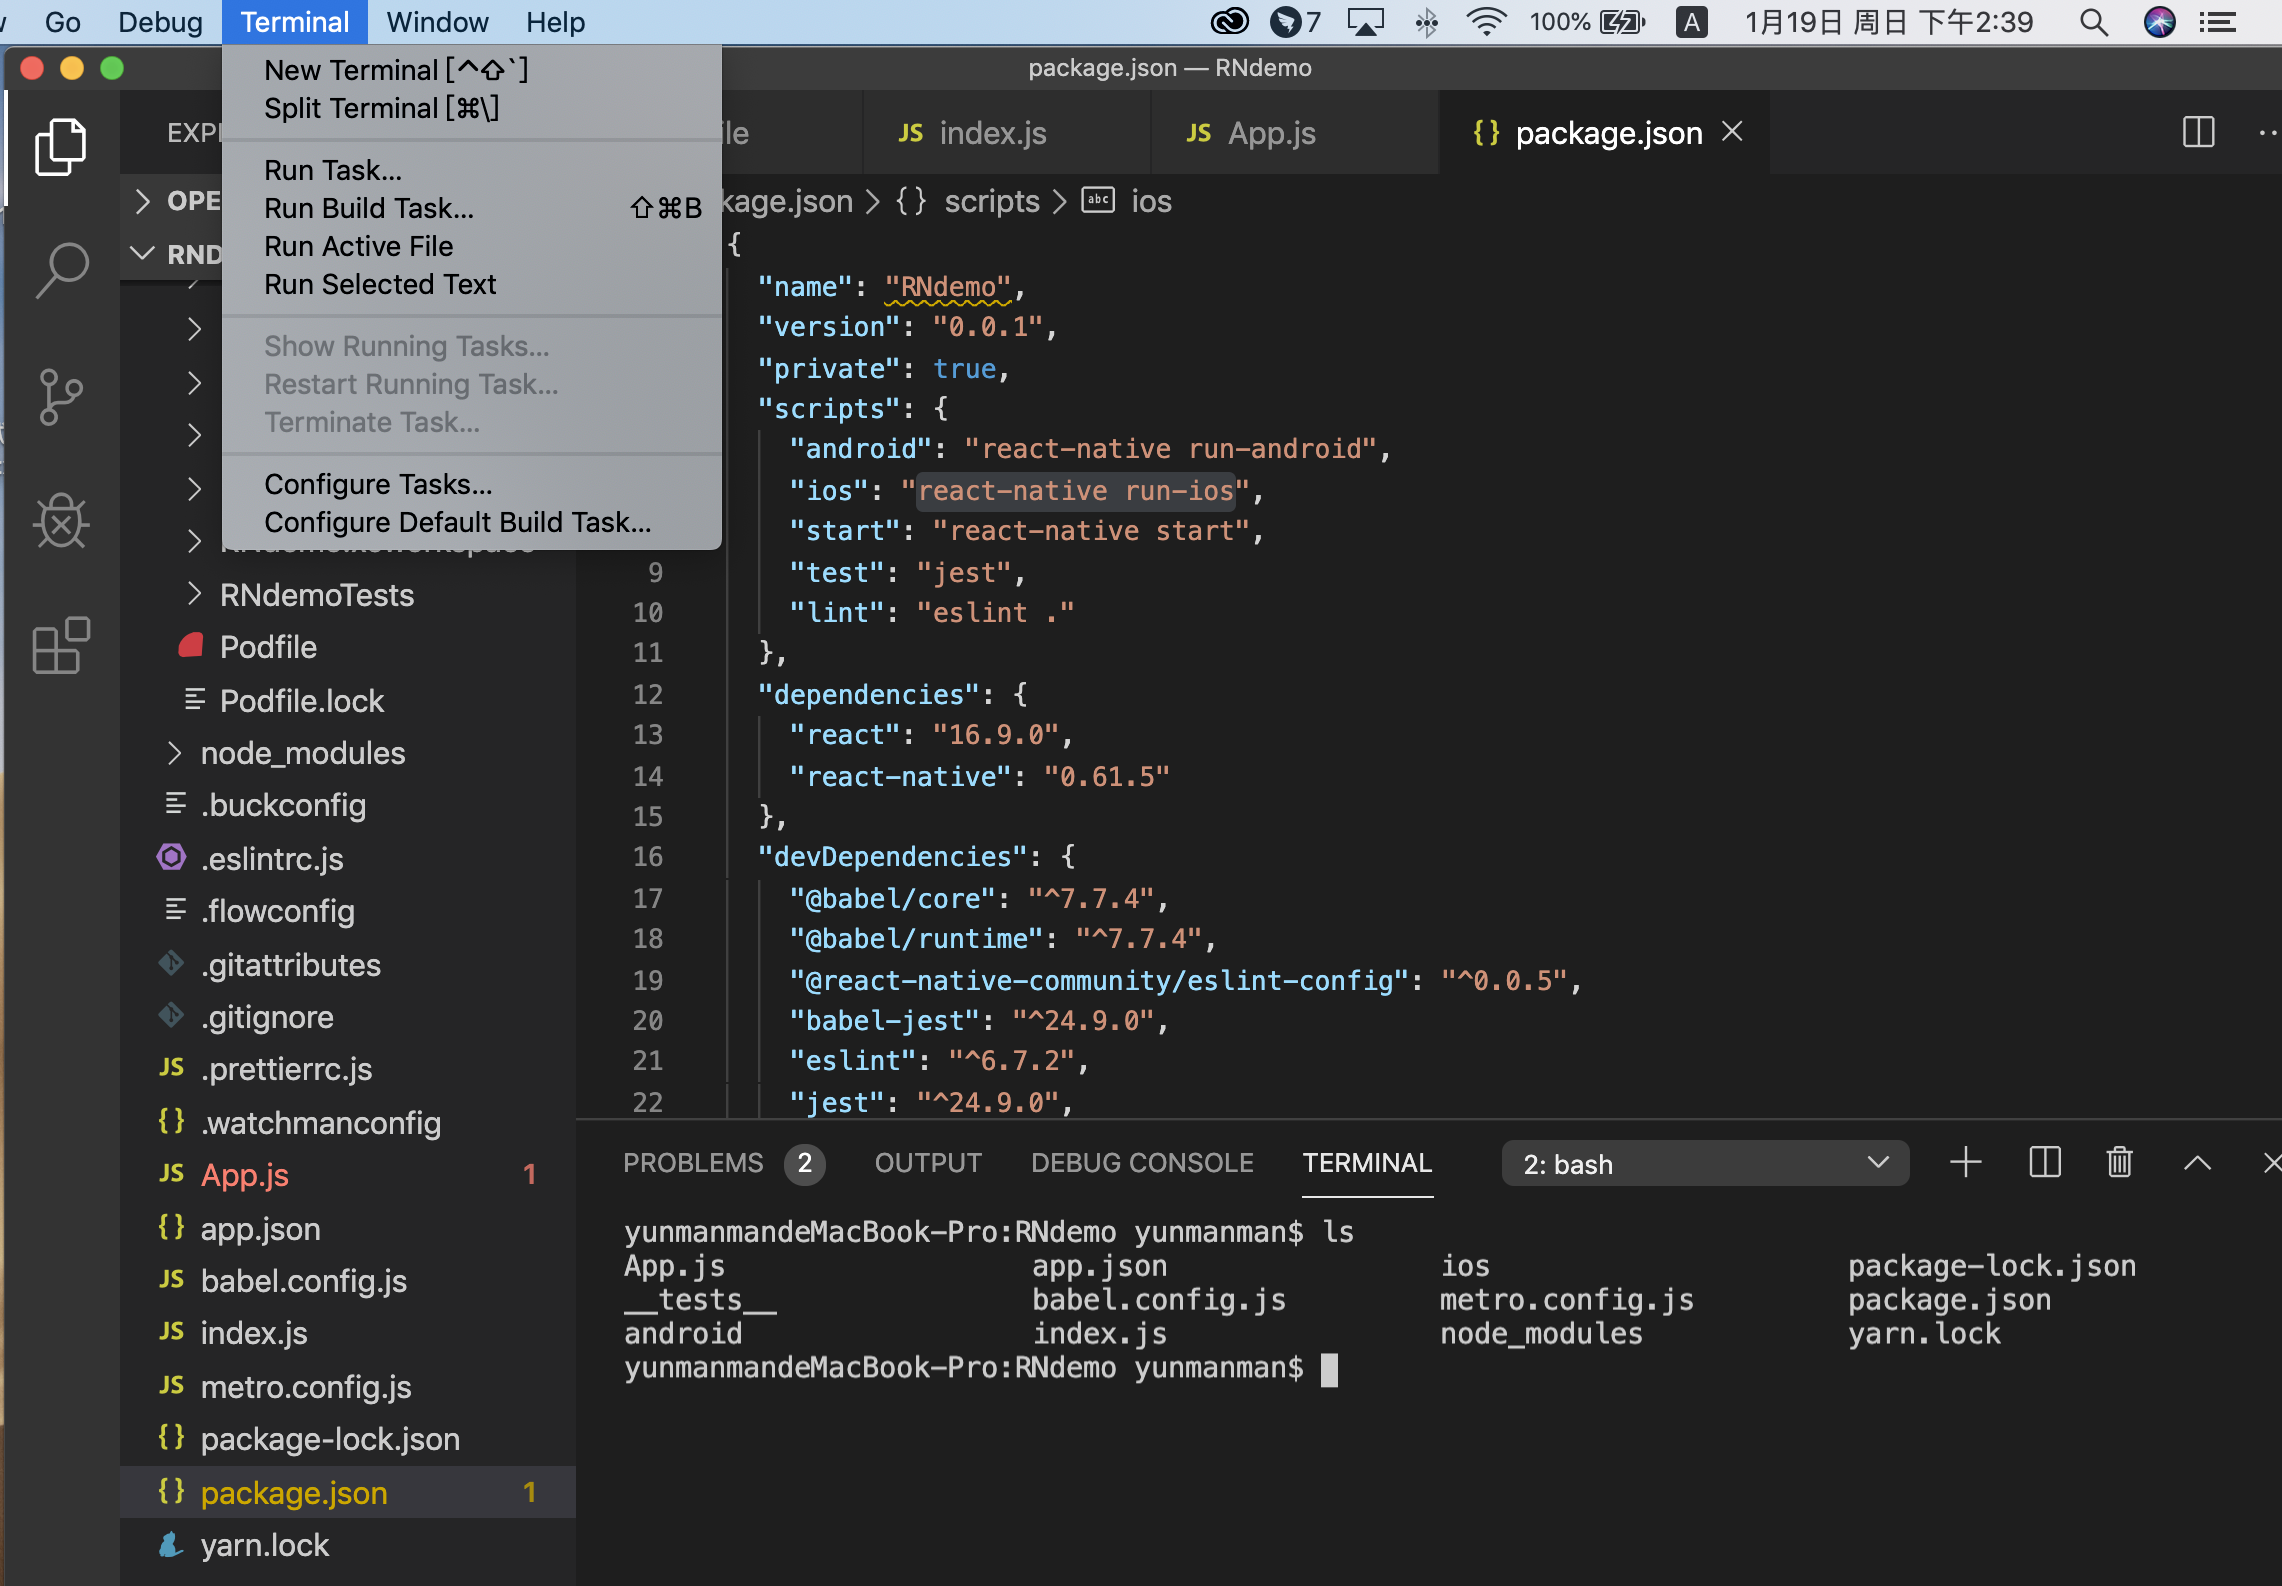Kill the terminal with trash icon
Screen dimensions: 2282x1586
point(2120,1163)
